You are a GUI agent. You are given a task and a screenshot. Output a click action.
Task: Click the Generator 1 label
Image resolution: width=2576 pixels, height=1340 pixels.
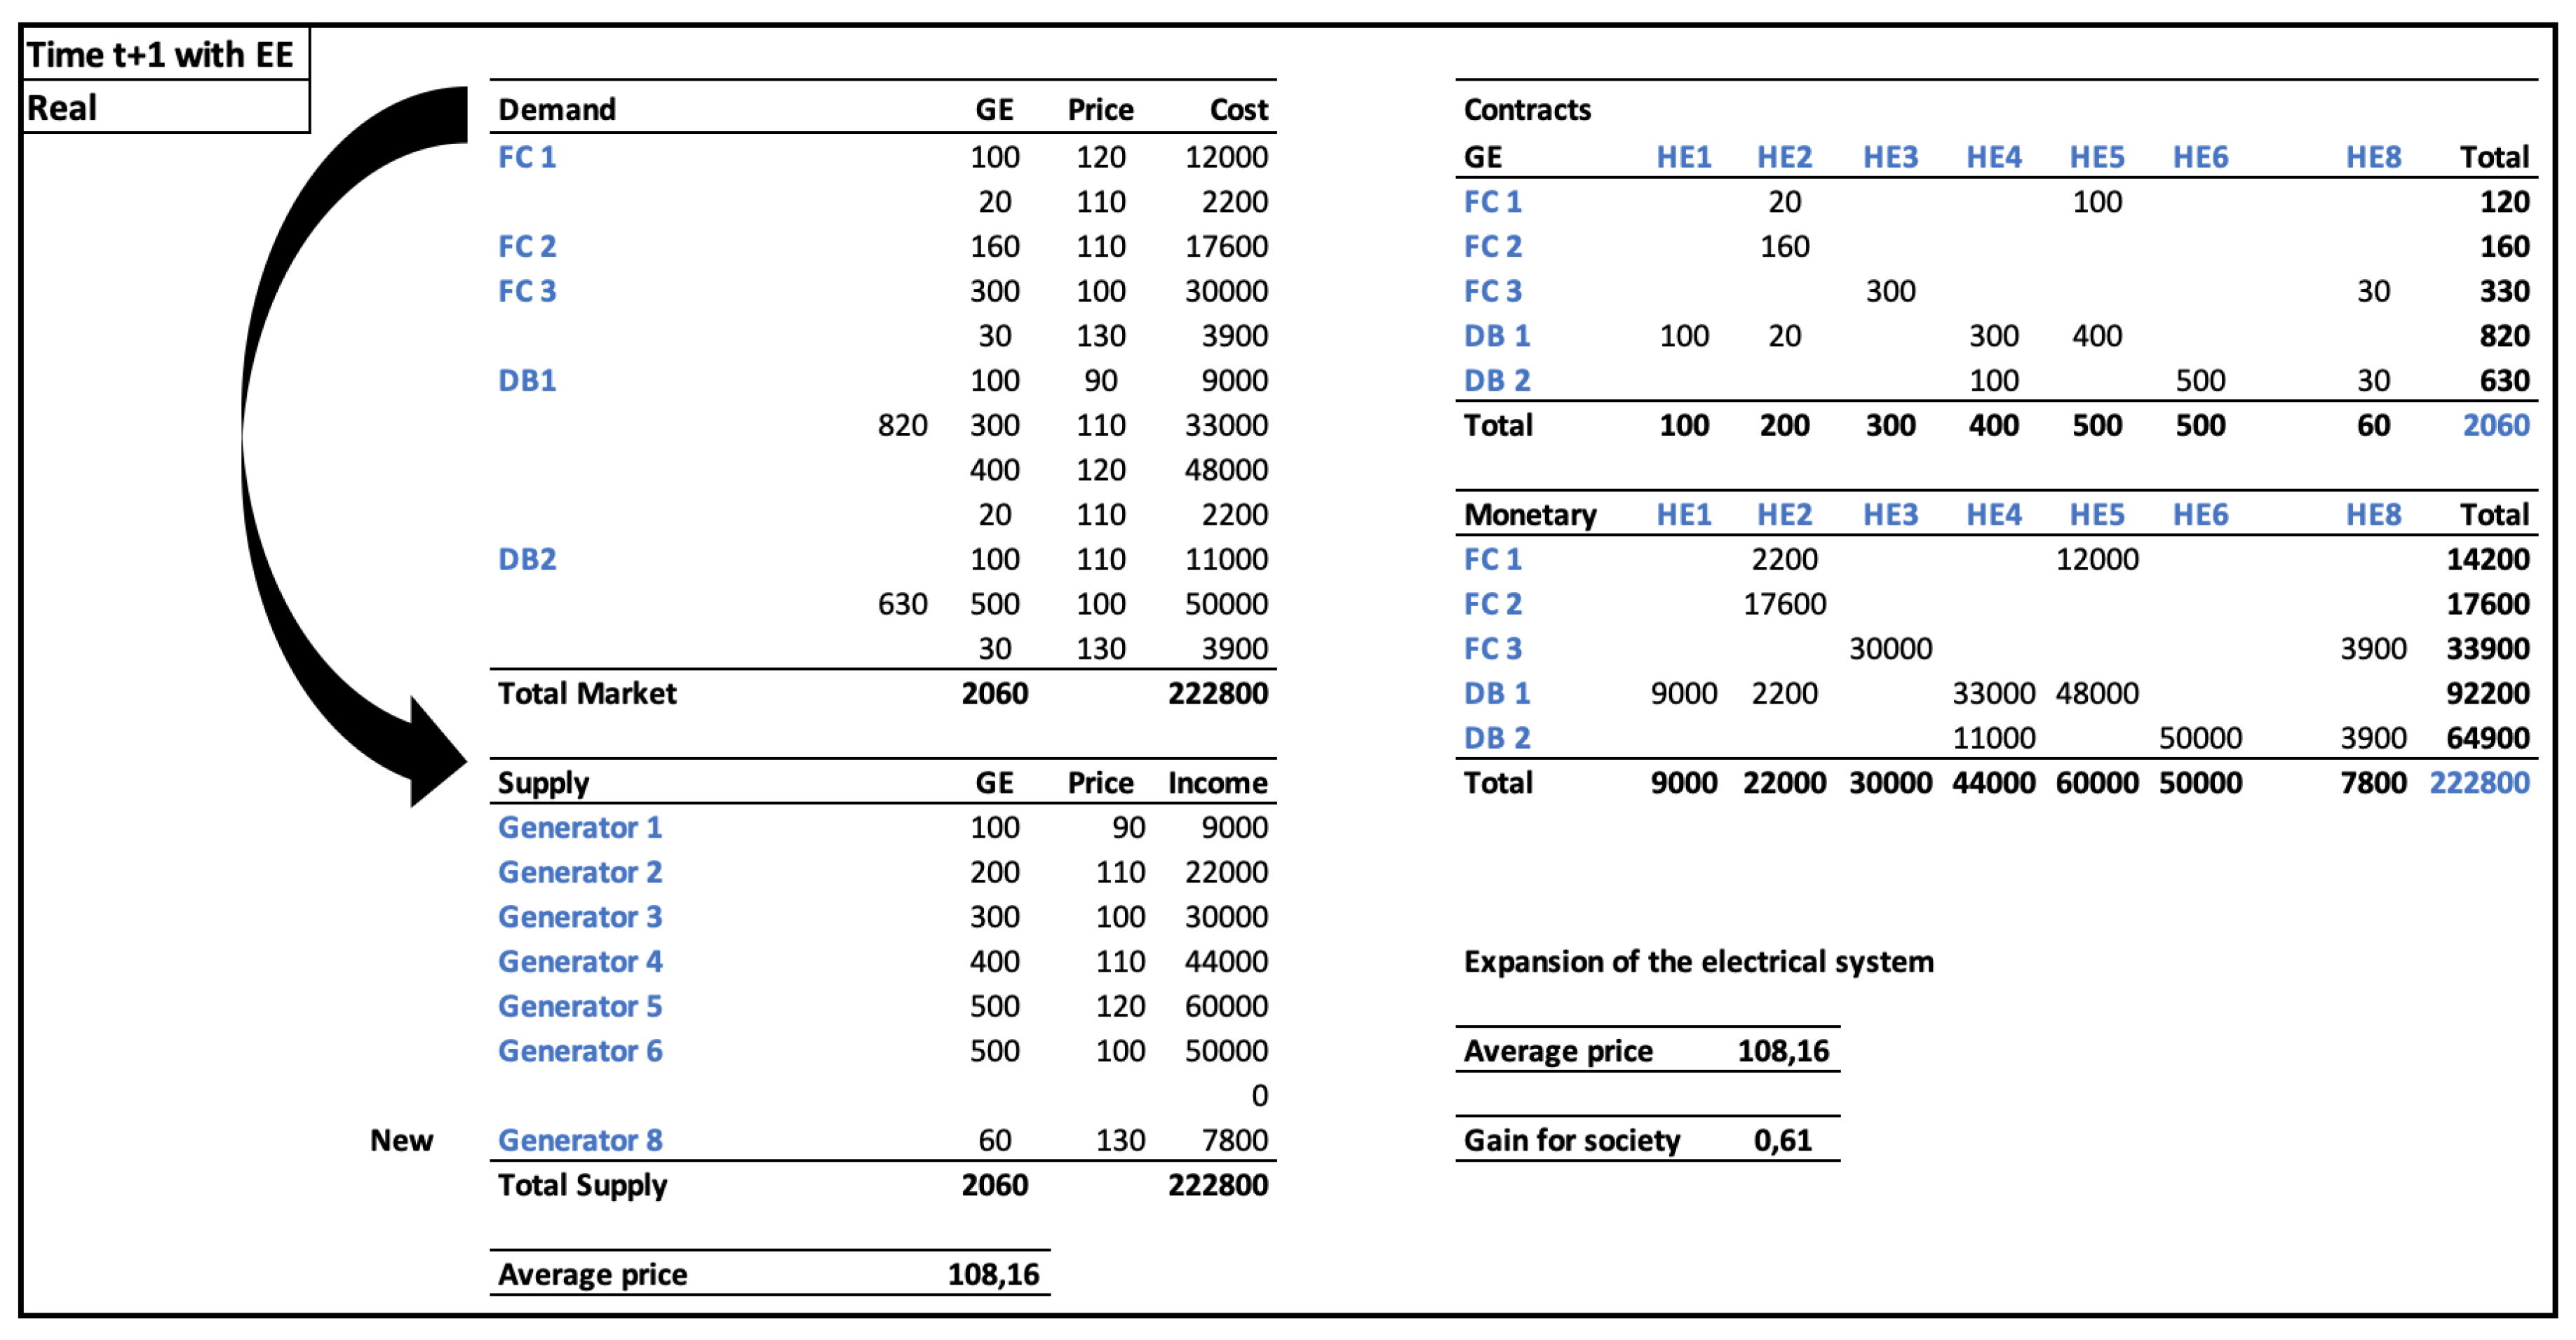(x=580, y=827)
